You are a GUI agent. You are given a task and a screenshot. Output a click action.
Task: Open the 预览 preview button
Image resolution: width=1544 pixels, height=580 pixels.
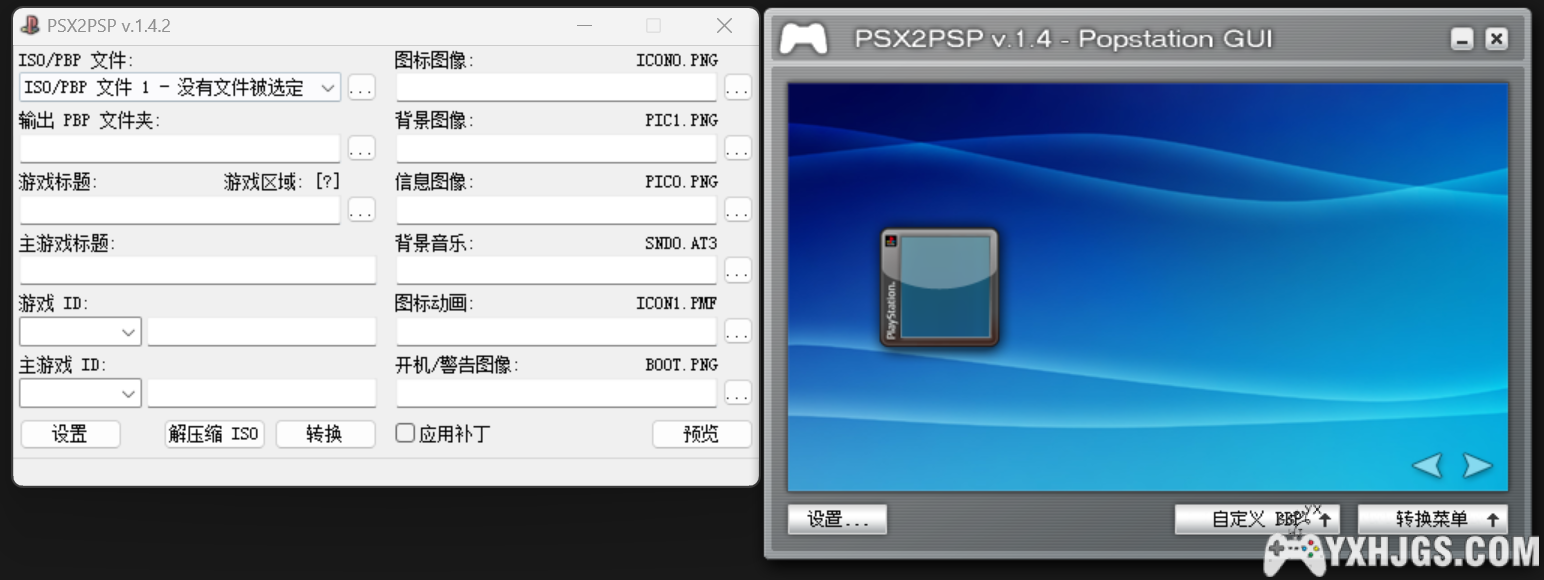[702, 433]
